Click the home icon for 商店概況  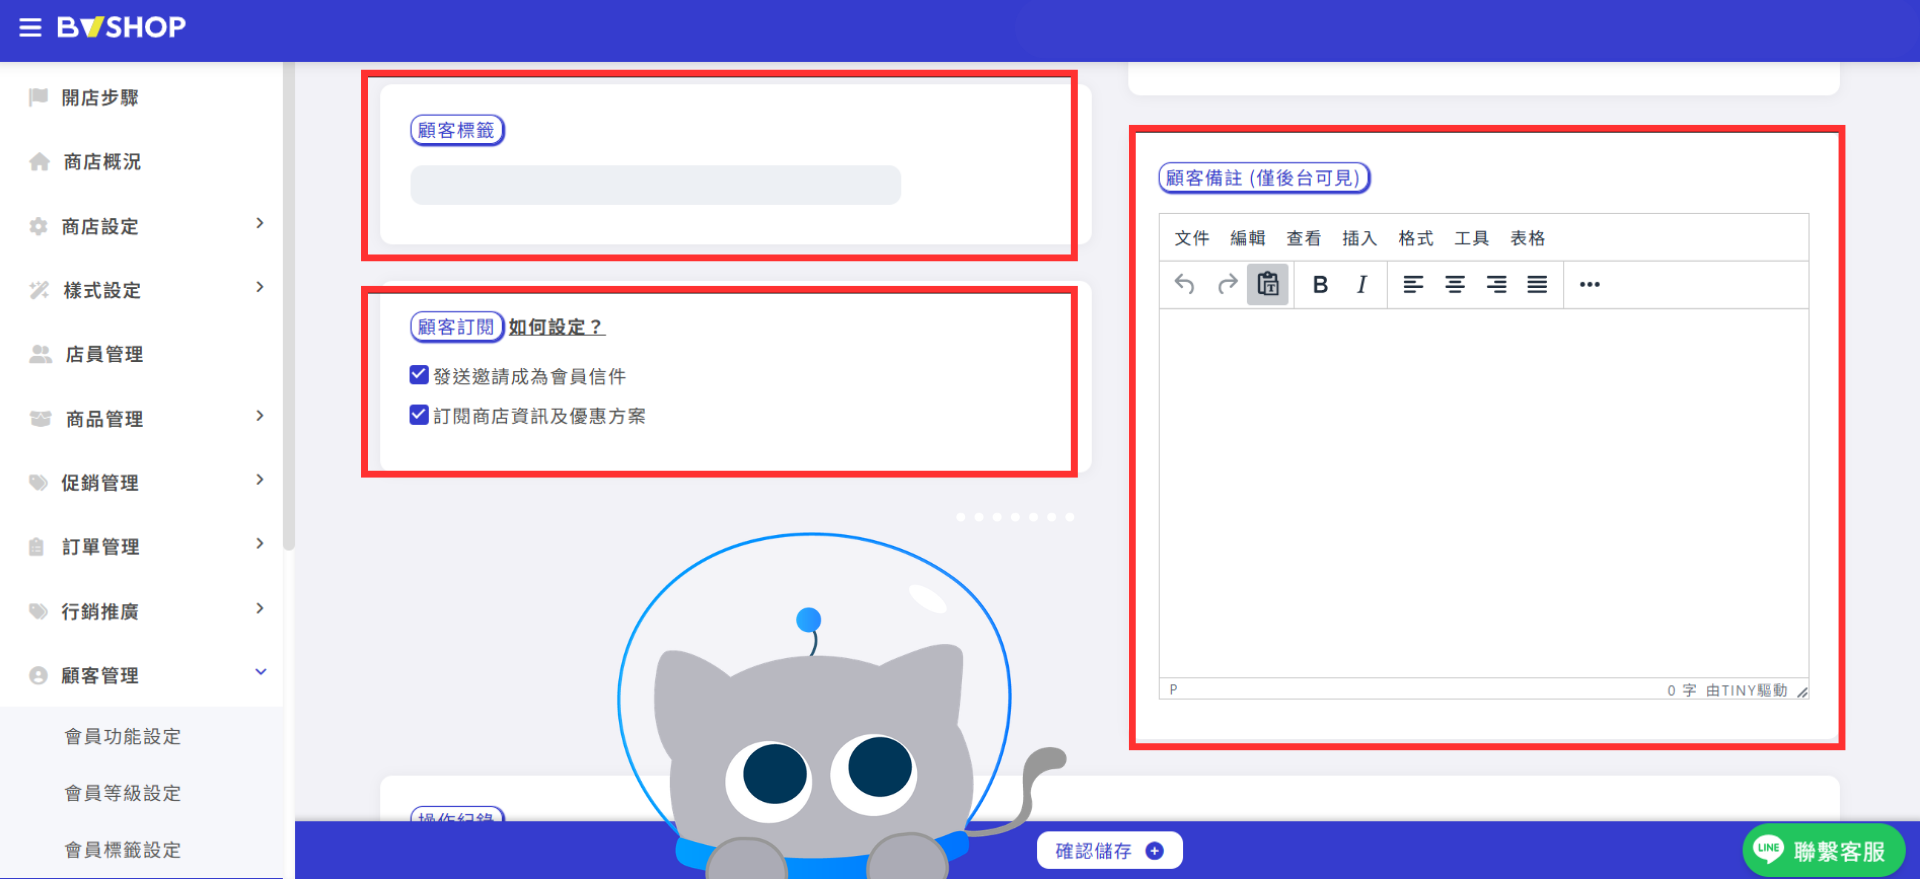(x=39, y=162)
